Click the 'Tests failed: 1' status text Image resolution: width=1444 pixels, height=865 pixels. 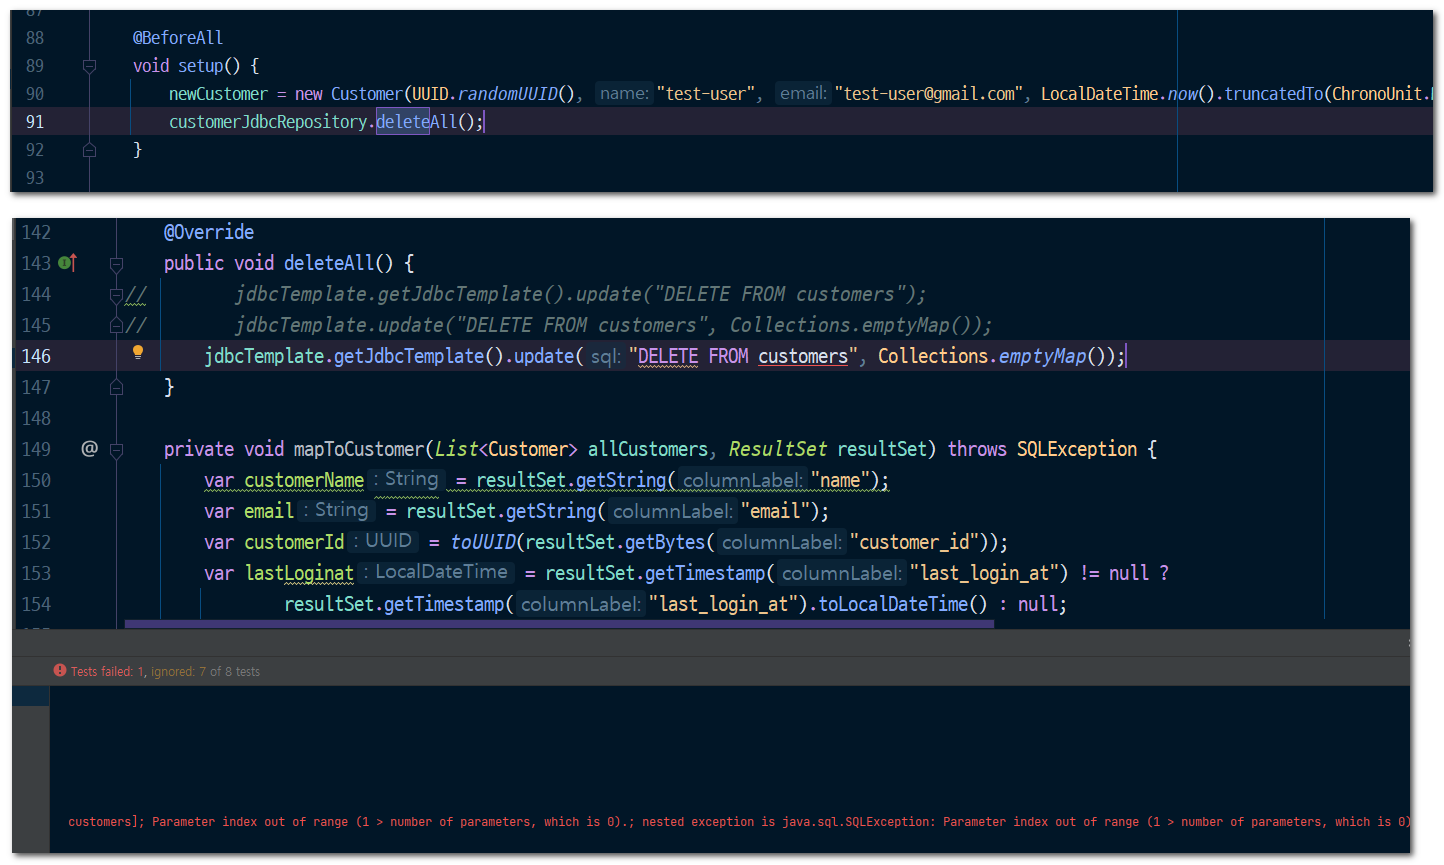(110, 671)
